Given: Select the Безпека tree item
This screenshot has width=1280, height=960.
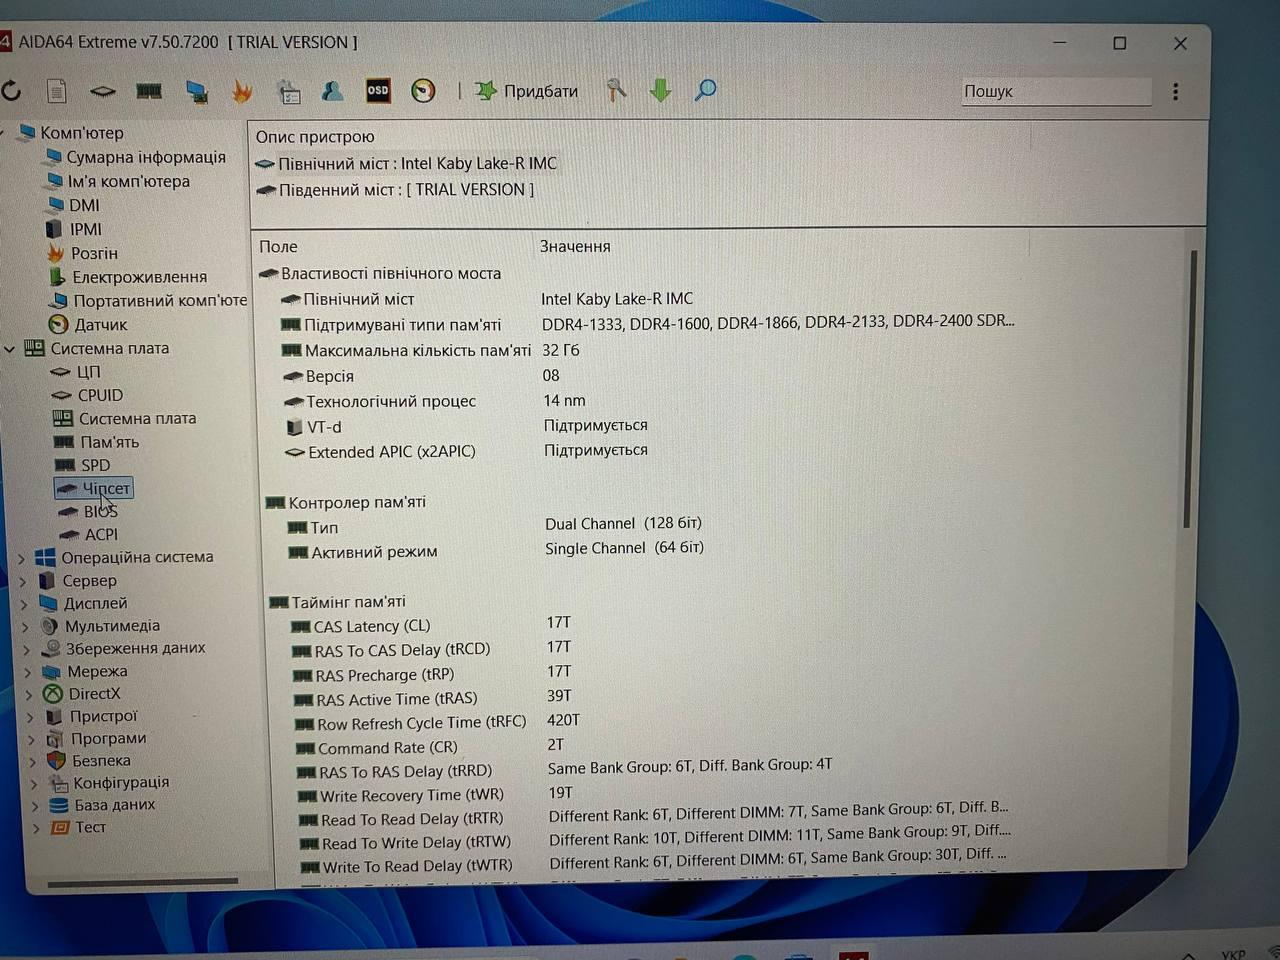Looking at the screenshot, I should point(101,760).
